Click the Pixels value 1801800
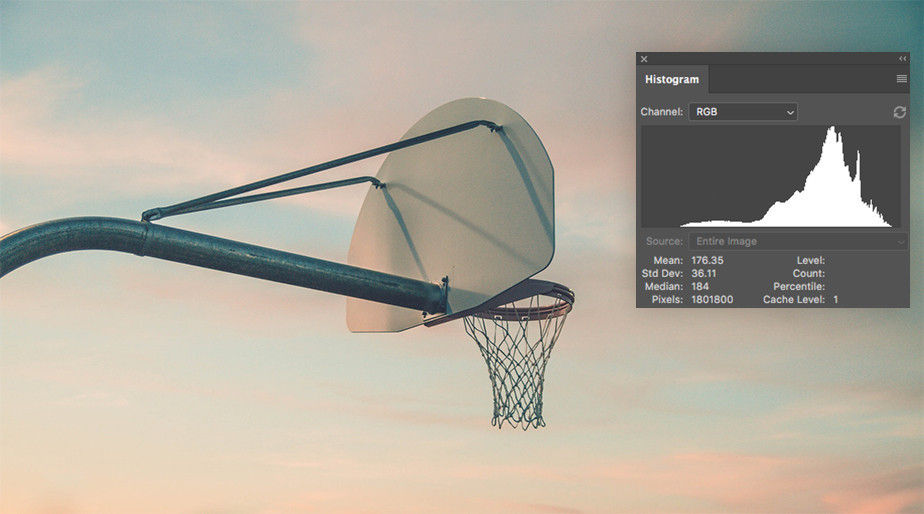The width and height of the screenshot is (924, 514). pyautogui.click(x=712, y=299)
